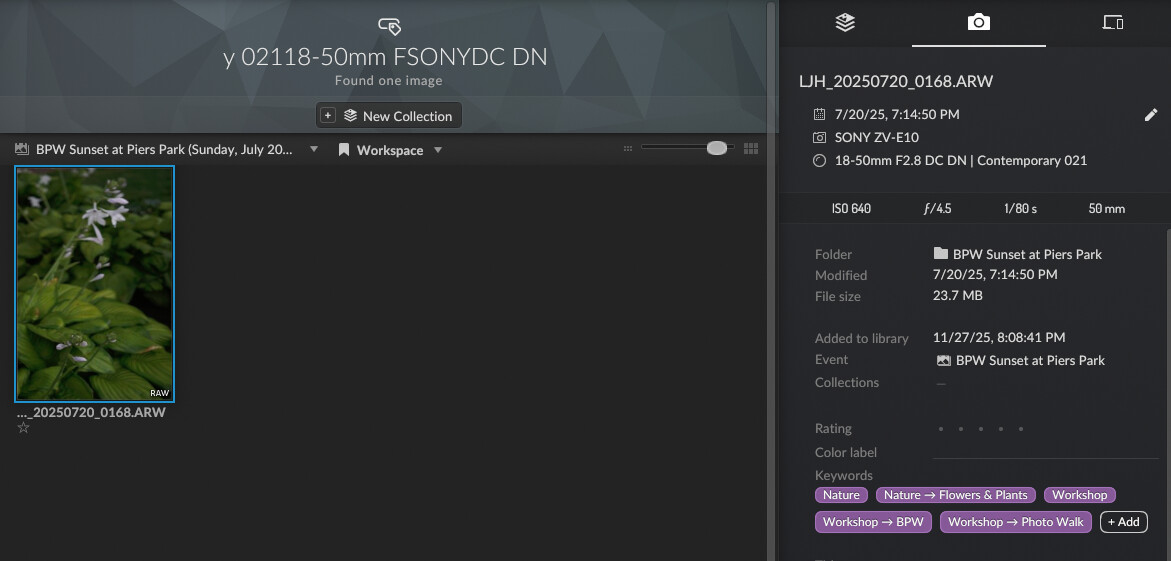Click the BPW Sunset at Piers Park folder icon

coord(940,254)
